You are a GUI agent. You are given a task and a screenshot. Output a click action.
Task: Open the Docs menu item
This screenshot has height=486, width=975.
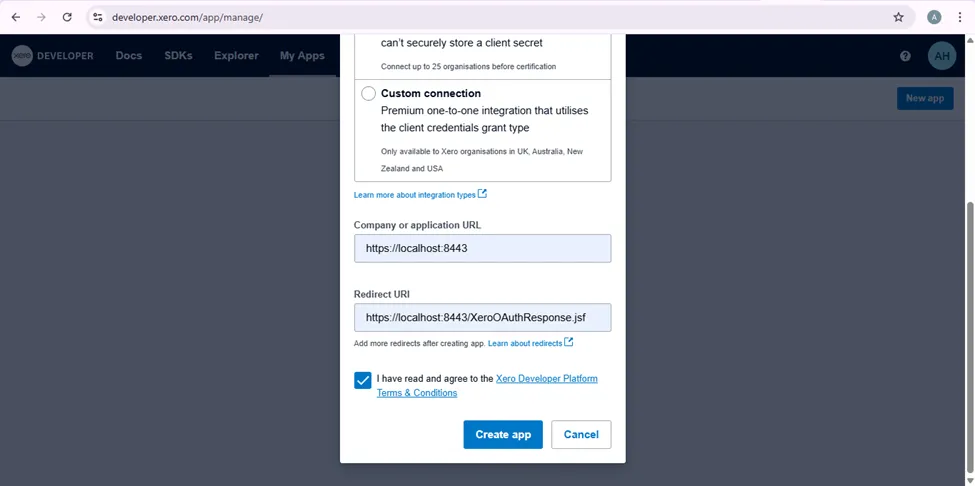[129, 56]
